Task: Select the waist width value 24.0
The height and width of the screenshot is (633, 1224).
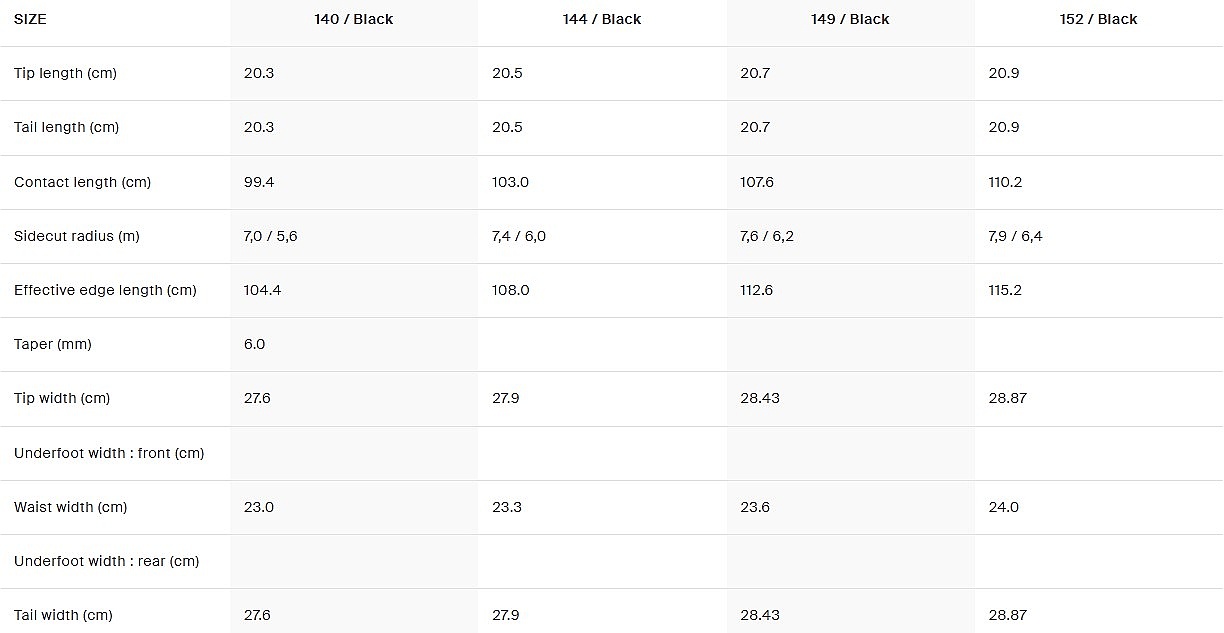Action: coord(1003,507)
